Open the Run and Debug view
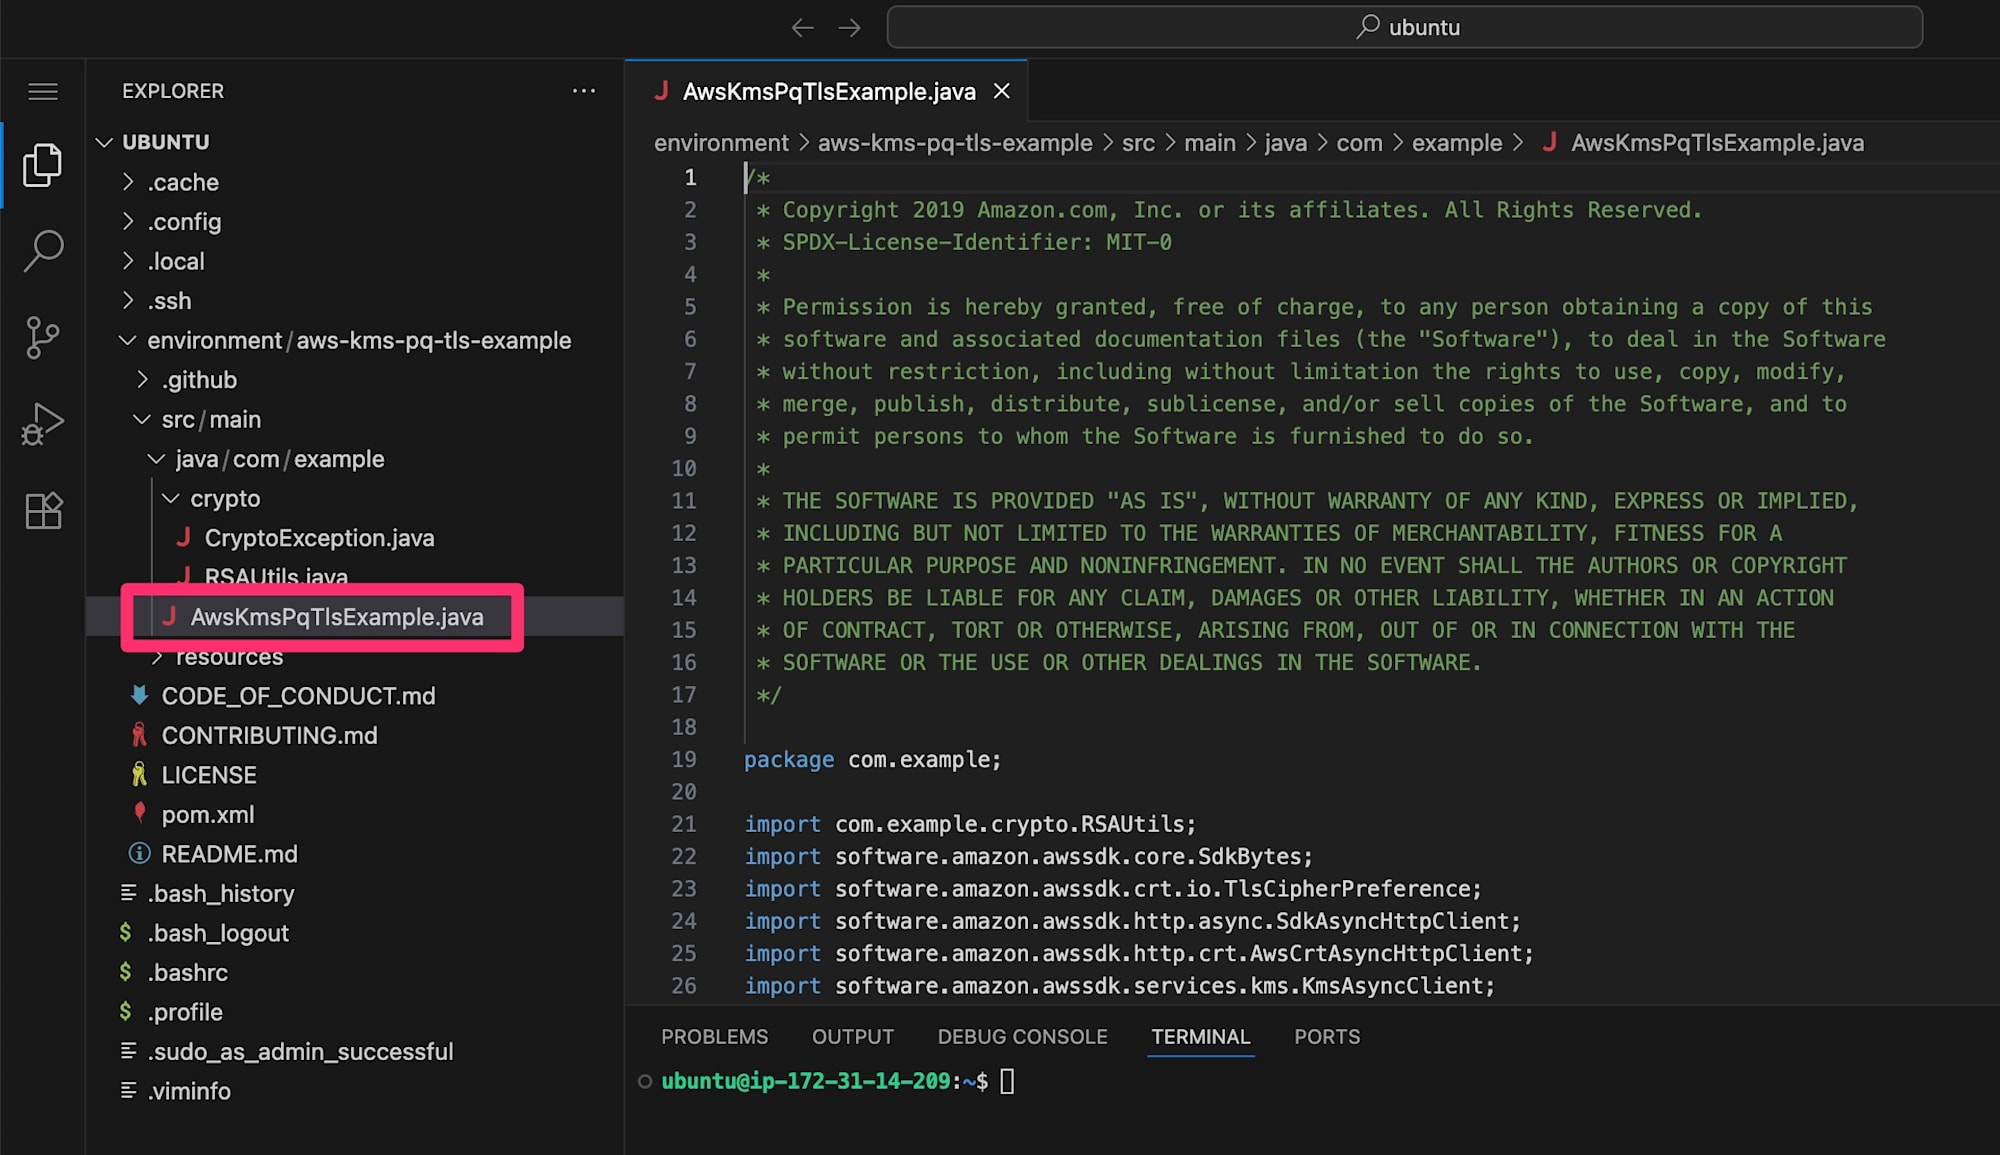Image resolution: width=2000 pixels, height=1155 pixels. (42, 424)
